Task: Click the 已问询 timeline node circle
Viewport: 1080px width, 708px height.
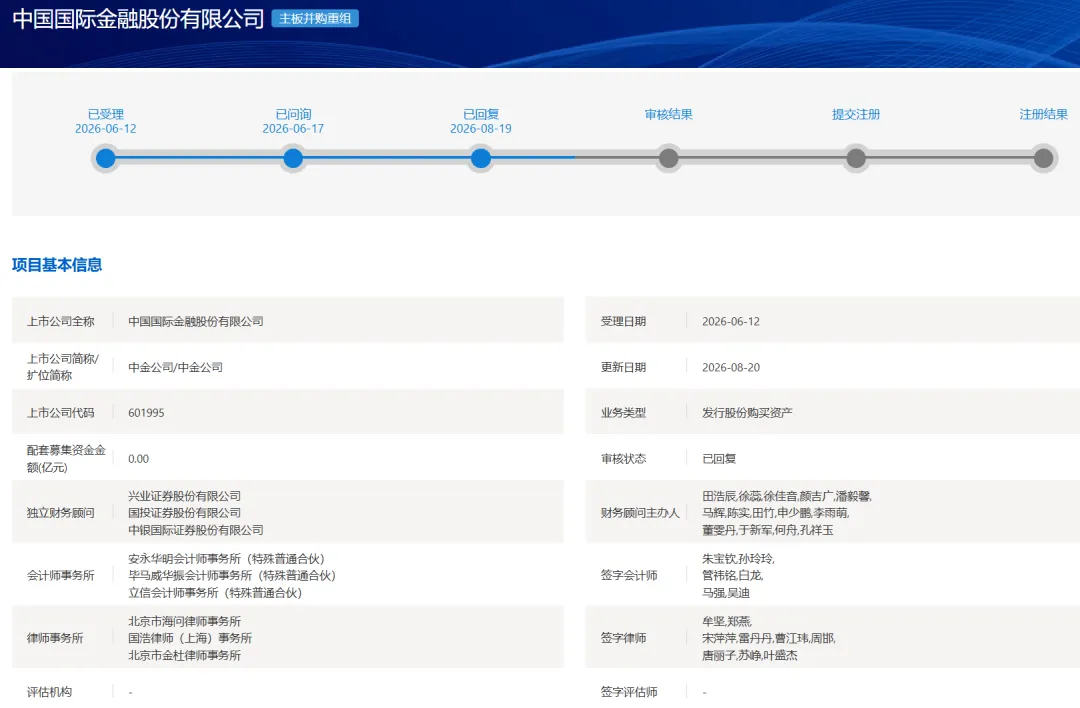Action: pos(293,158)
